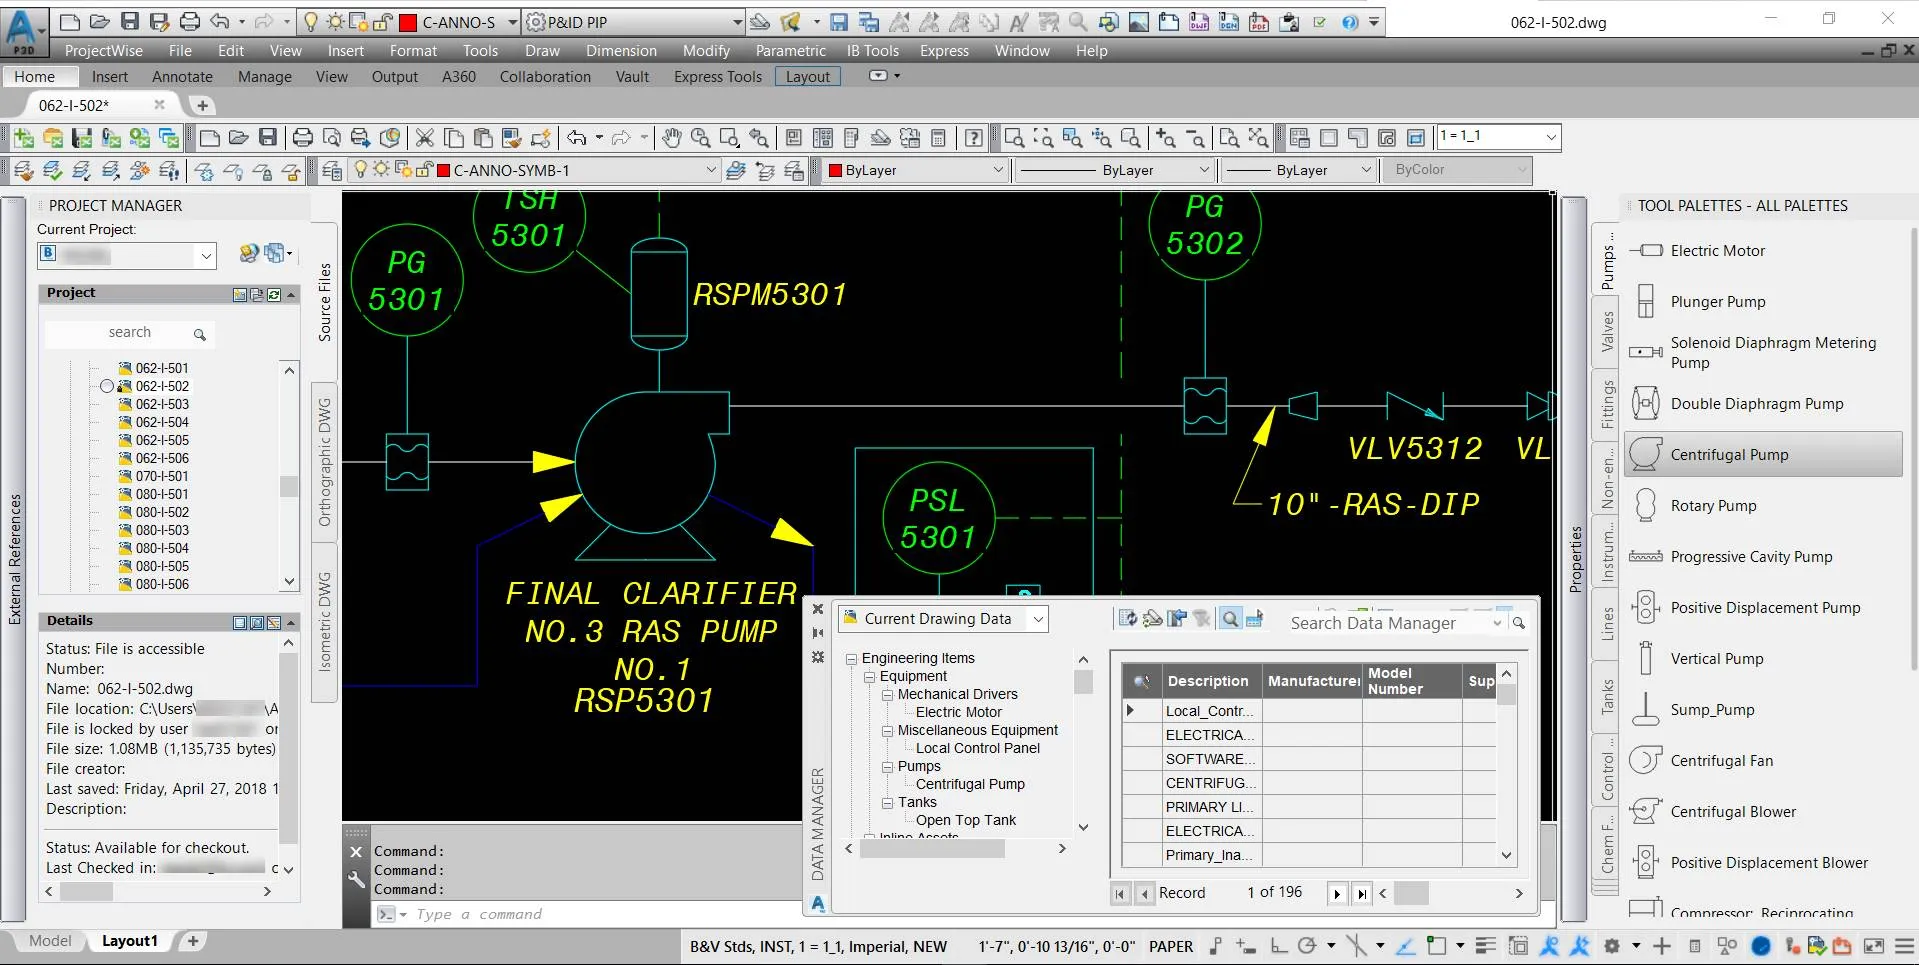
Task: Click the Search icon in Data Manager toolbar
Action: [x=1230, y=619]
